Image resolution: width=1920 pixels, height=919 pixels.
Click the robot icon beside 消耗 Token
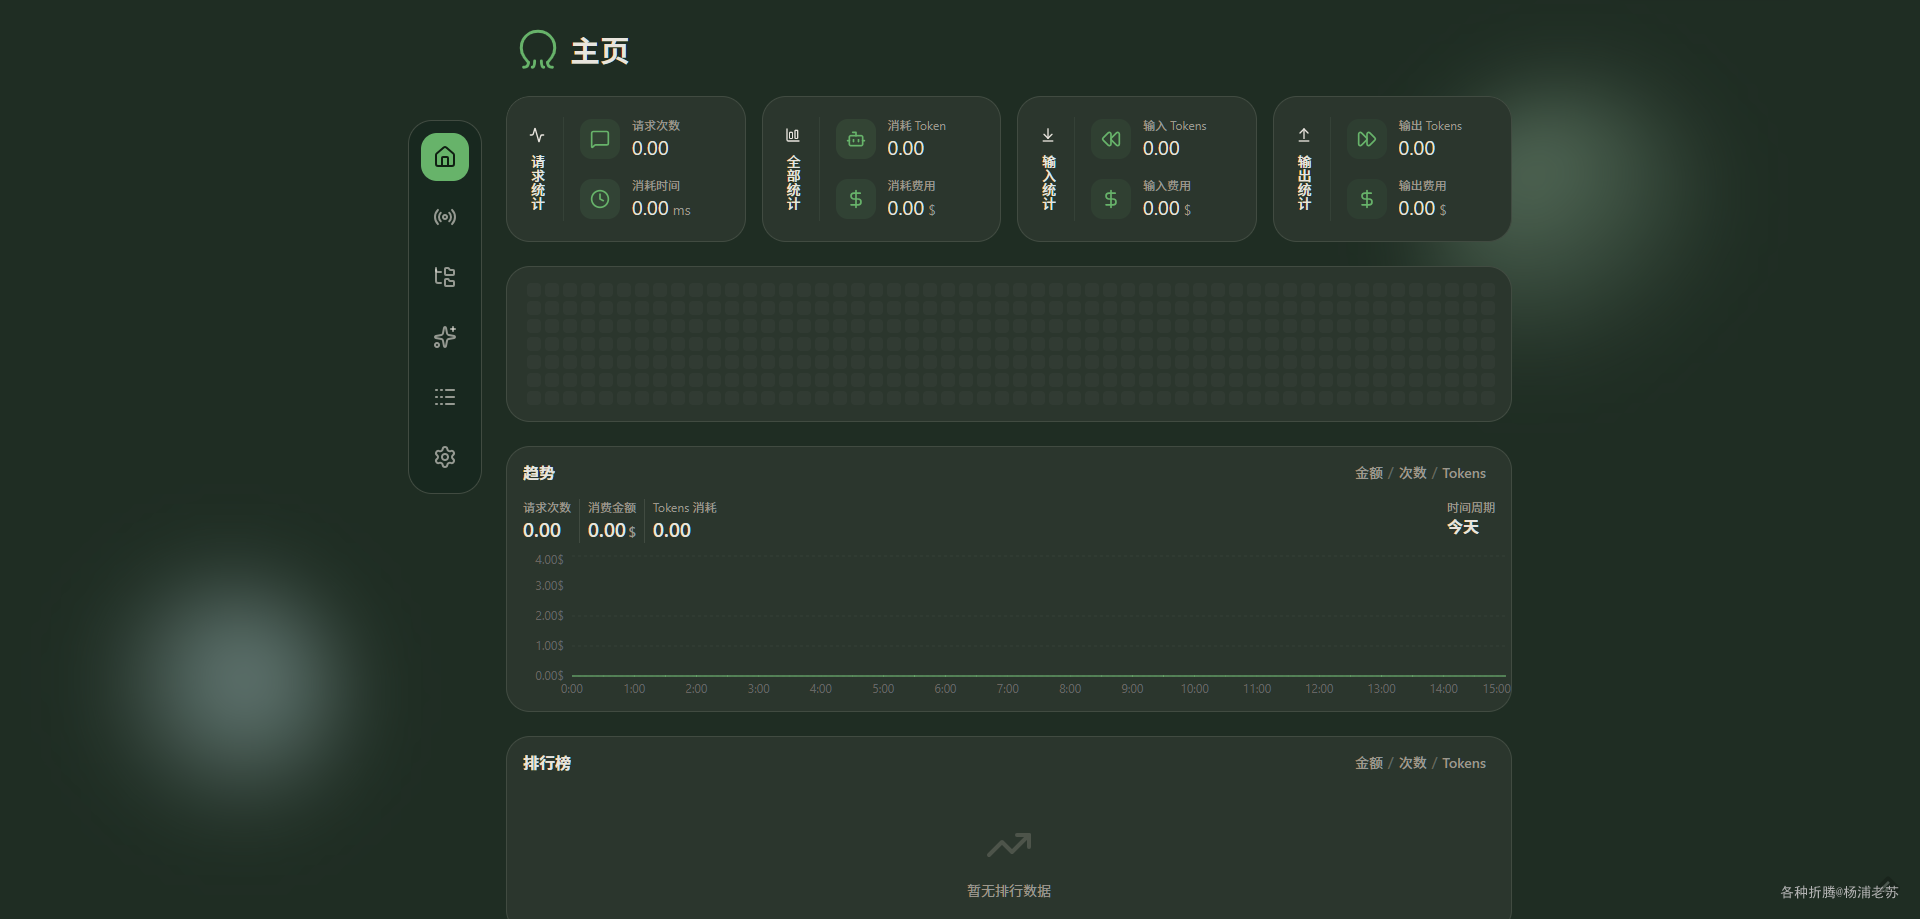pyautogui.click(x=856, y=139)
